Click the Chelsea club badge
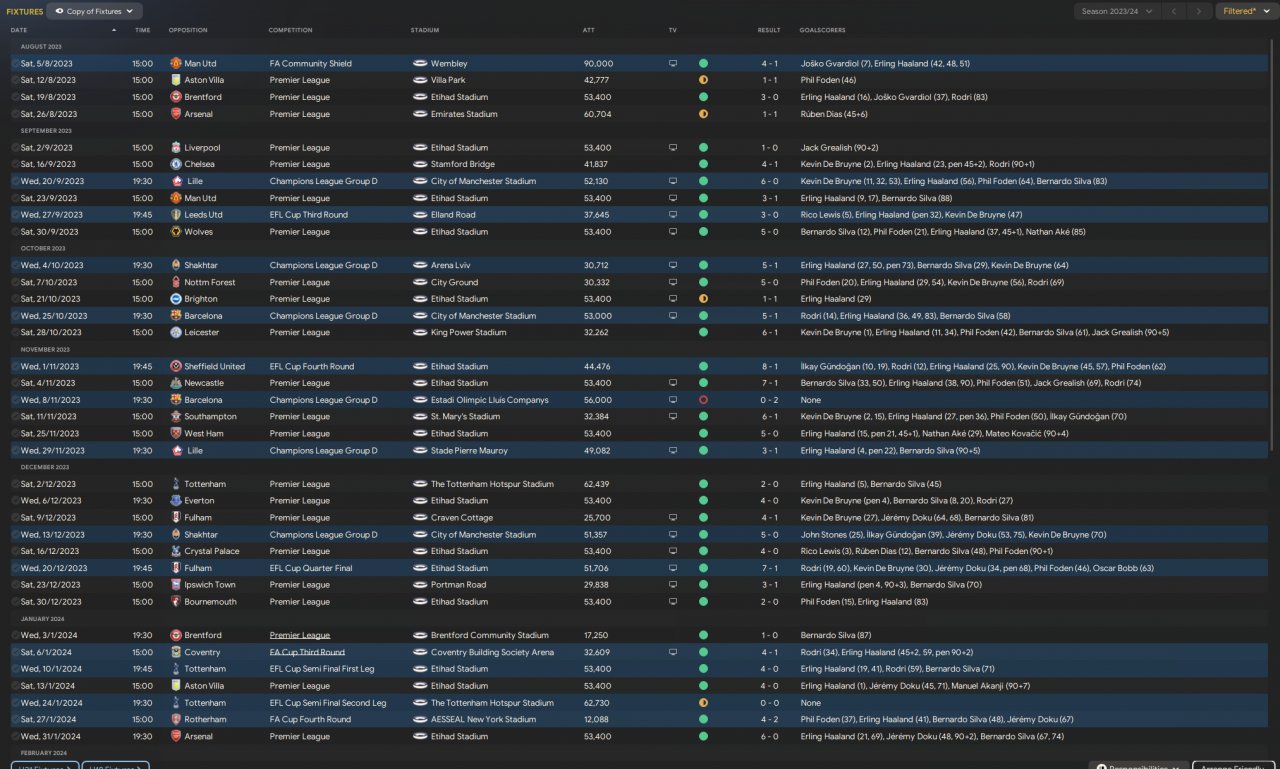Viewport: 1280px width, 769px height. click(176, 164)
